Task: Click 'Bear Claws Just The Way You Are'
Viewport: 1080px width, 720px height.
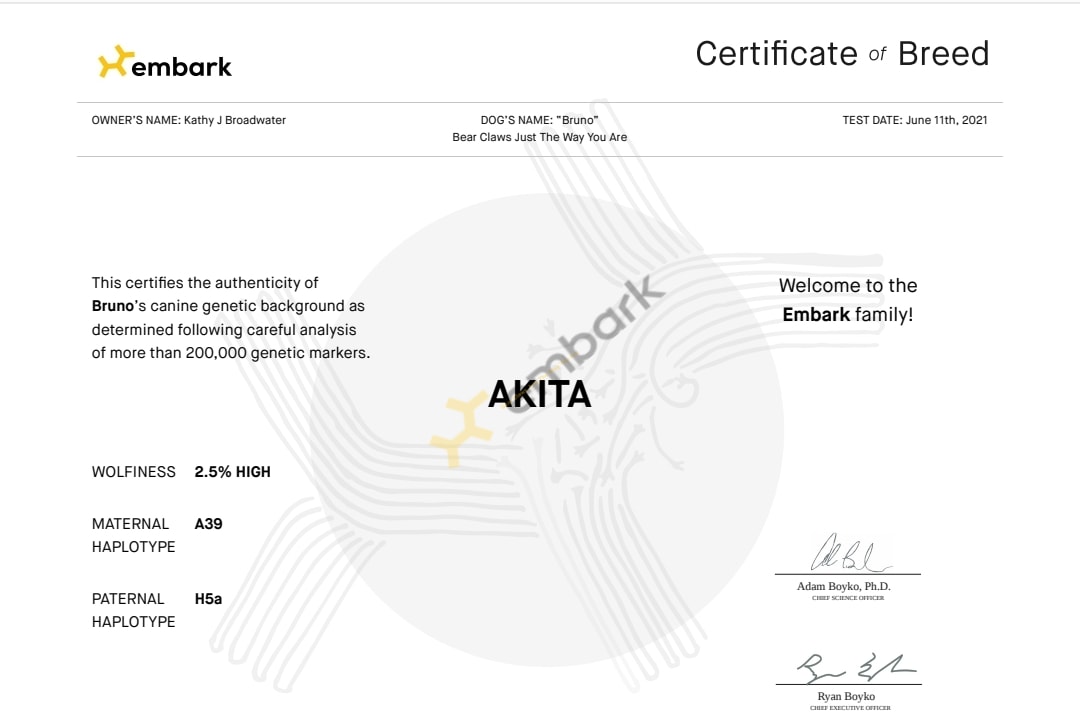Action: (x=539, y=137)
